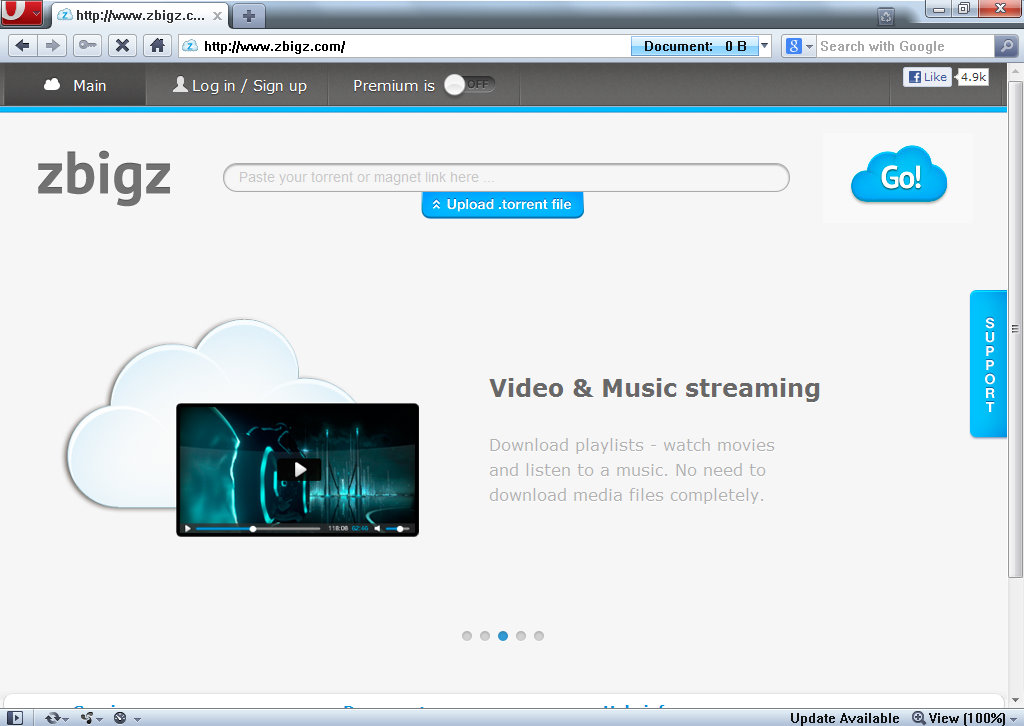Expand the address bar history dropdown
The width and height of the screenshot is (1024, 726).
coord(765,46)
